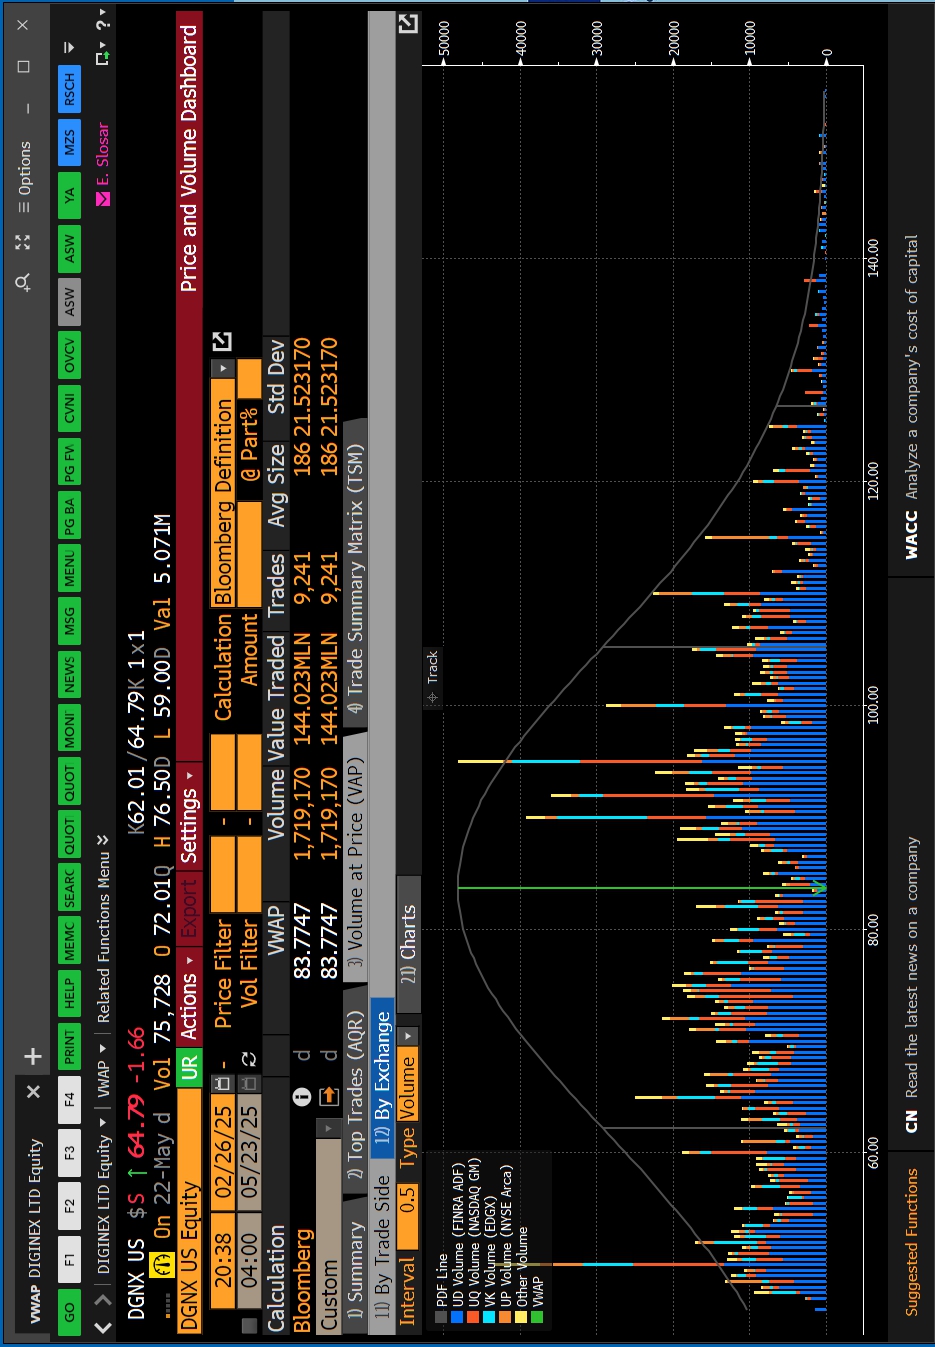This screenshot has width=935, height=1347.
Task: Click the orange upload arrow icon
Action: point(328,1097)
